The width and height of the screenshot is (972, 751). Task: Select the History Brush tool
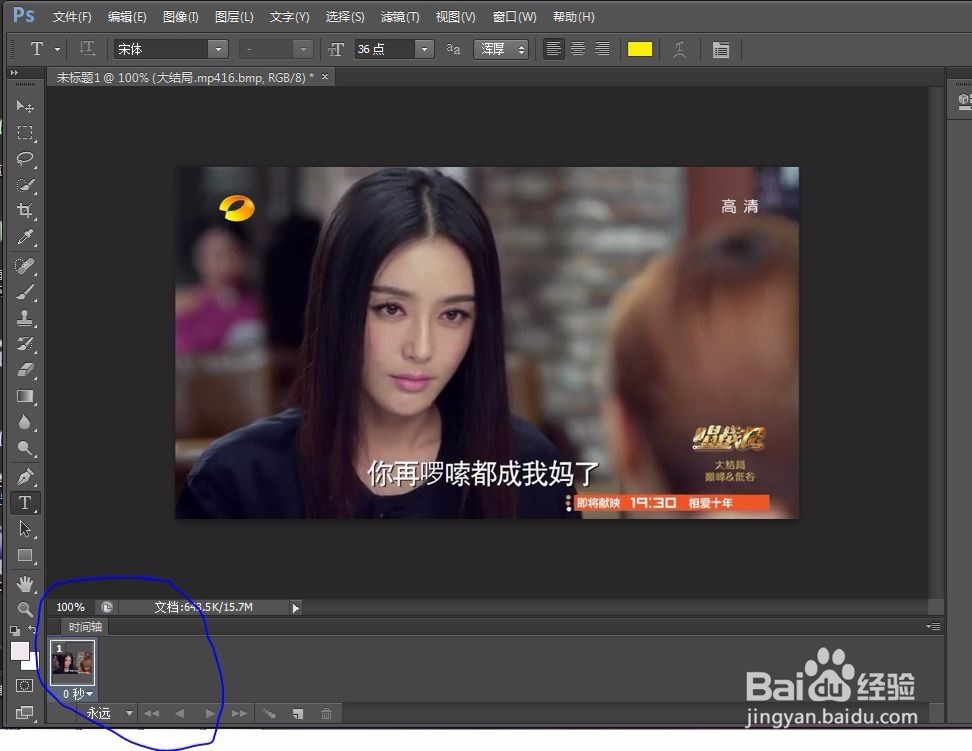25,344
